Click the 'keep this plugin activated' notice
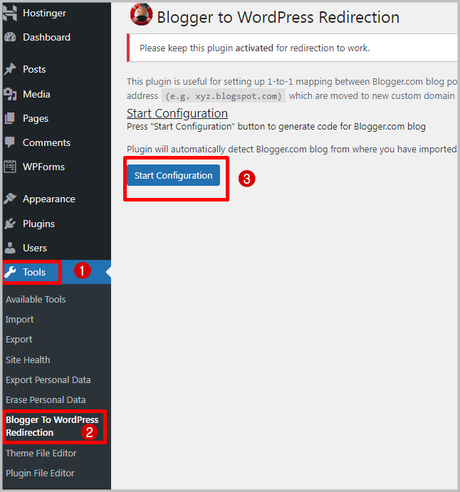The width and height of the screenshot is (460, 492). pos(255,48)
